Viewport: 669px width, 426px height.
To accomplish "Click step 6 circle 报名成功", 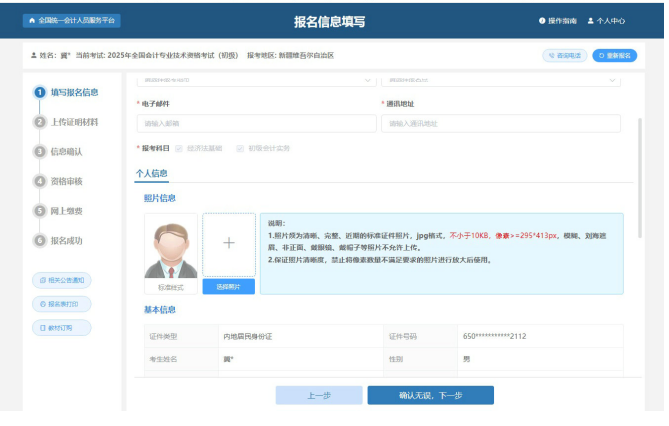I will [39, 240].
